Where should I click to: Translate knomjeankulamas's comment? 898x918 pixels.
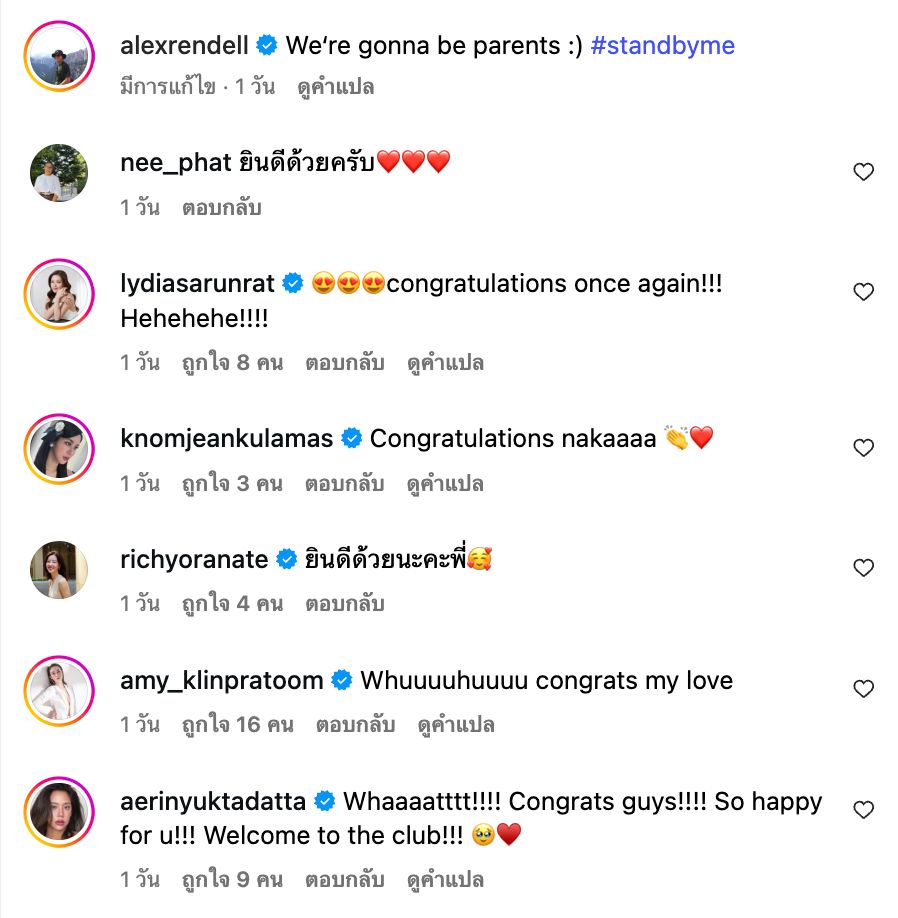[445, 484]
